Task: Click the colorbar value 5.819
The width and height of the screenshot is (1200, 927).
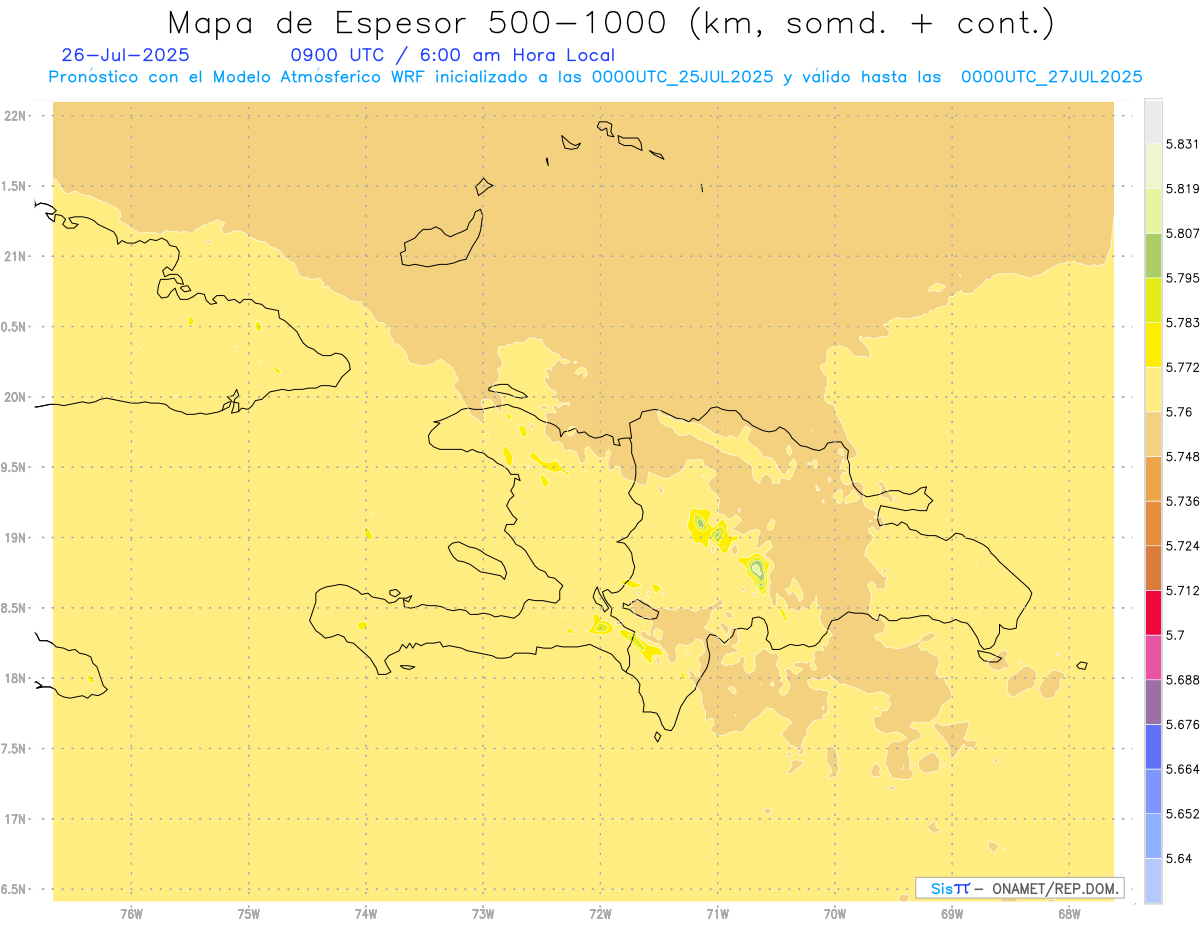Action: coord(1183,189)
